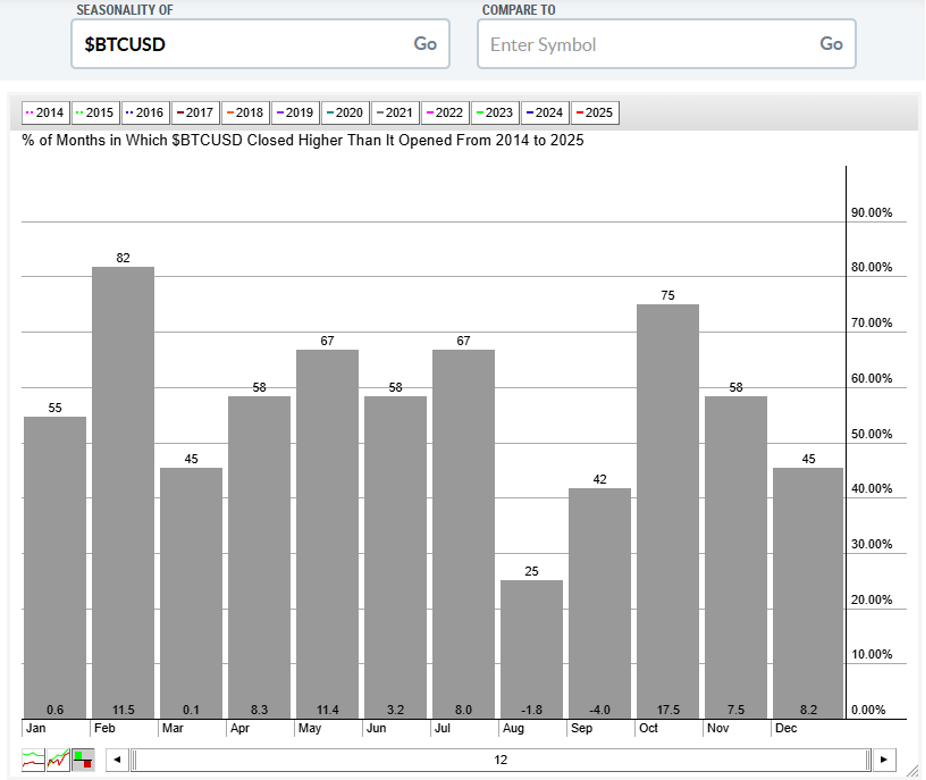Click Go under the Compare To section
The height and width of the screenshot is (780, 926).
830,44
